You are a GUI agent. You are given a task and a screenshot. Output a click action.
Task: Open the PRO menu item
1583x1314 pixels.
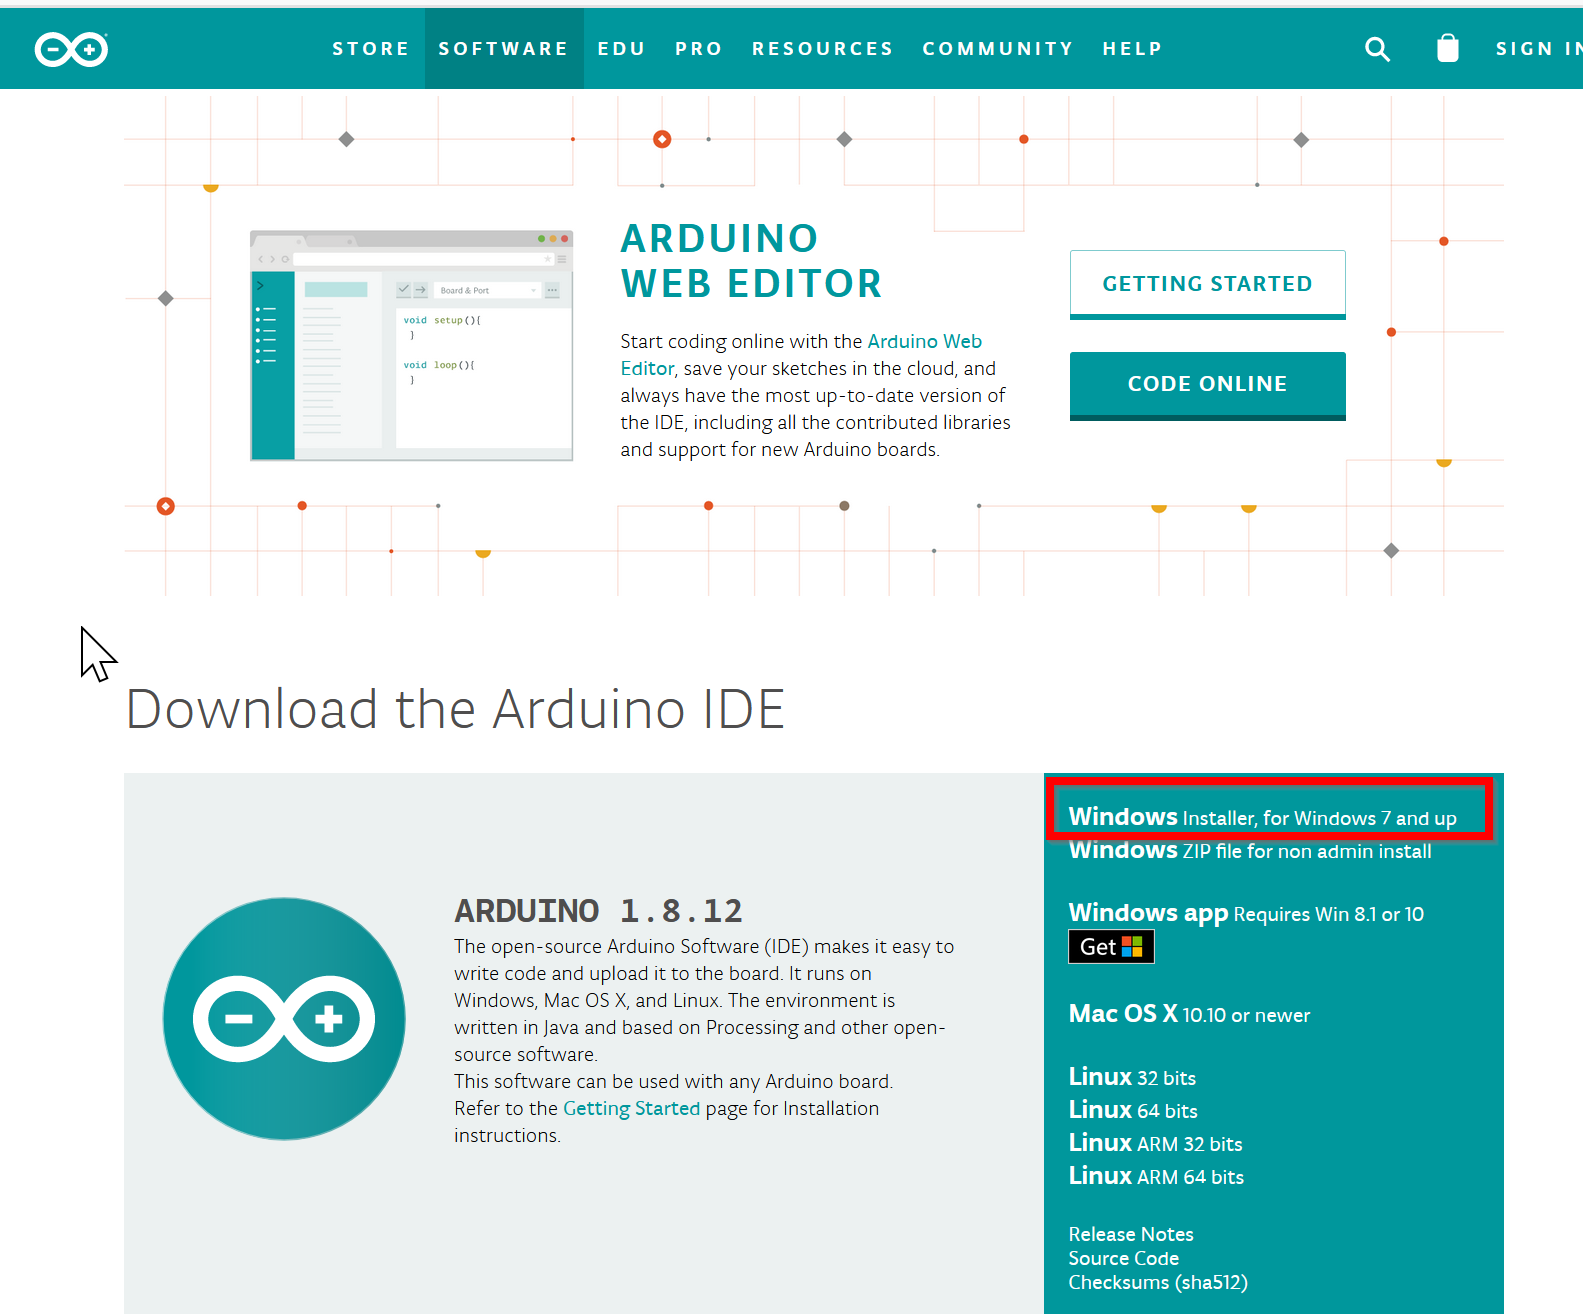coord(699,49)
